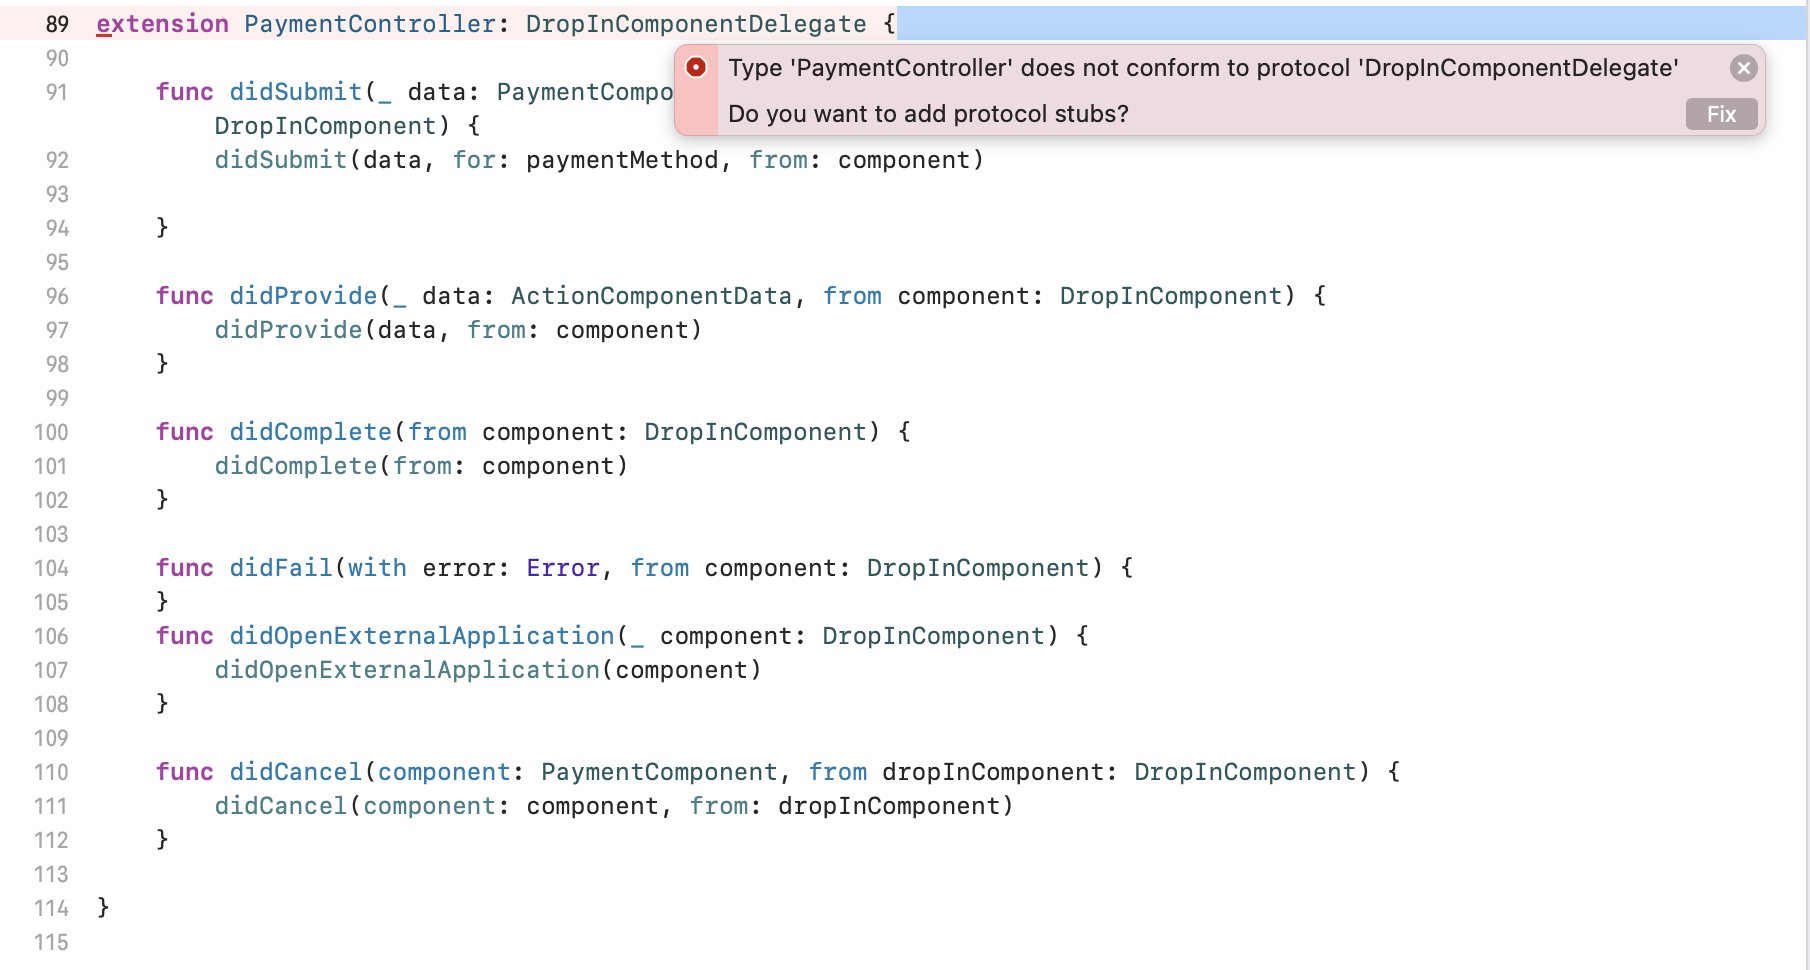This screenshot has height=970, width=1810.
Task: Click 'paymentMethod' argument on line 92
Action: [622, 160]
